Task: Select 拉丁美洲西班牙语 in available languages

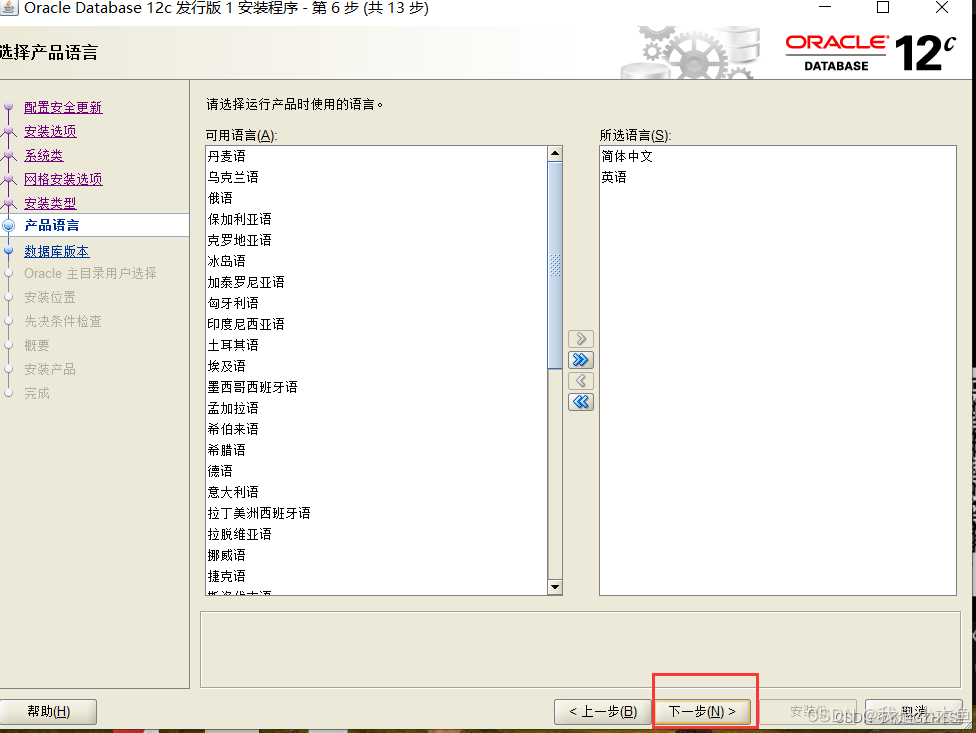Action: [x=377, y=513]
